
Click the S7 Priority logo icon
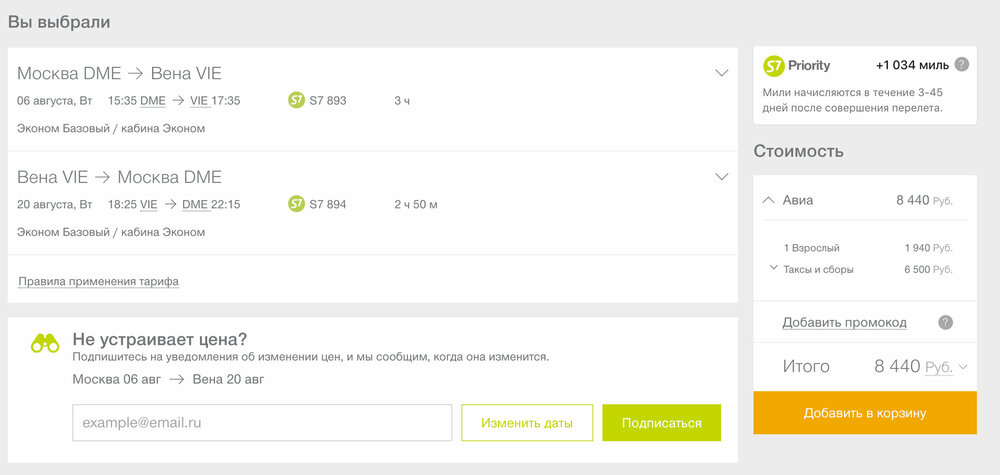tap(774, 66)
